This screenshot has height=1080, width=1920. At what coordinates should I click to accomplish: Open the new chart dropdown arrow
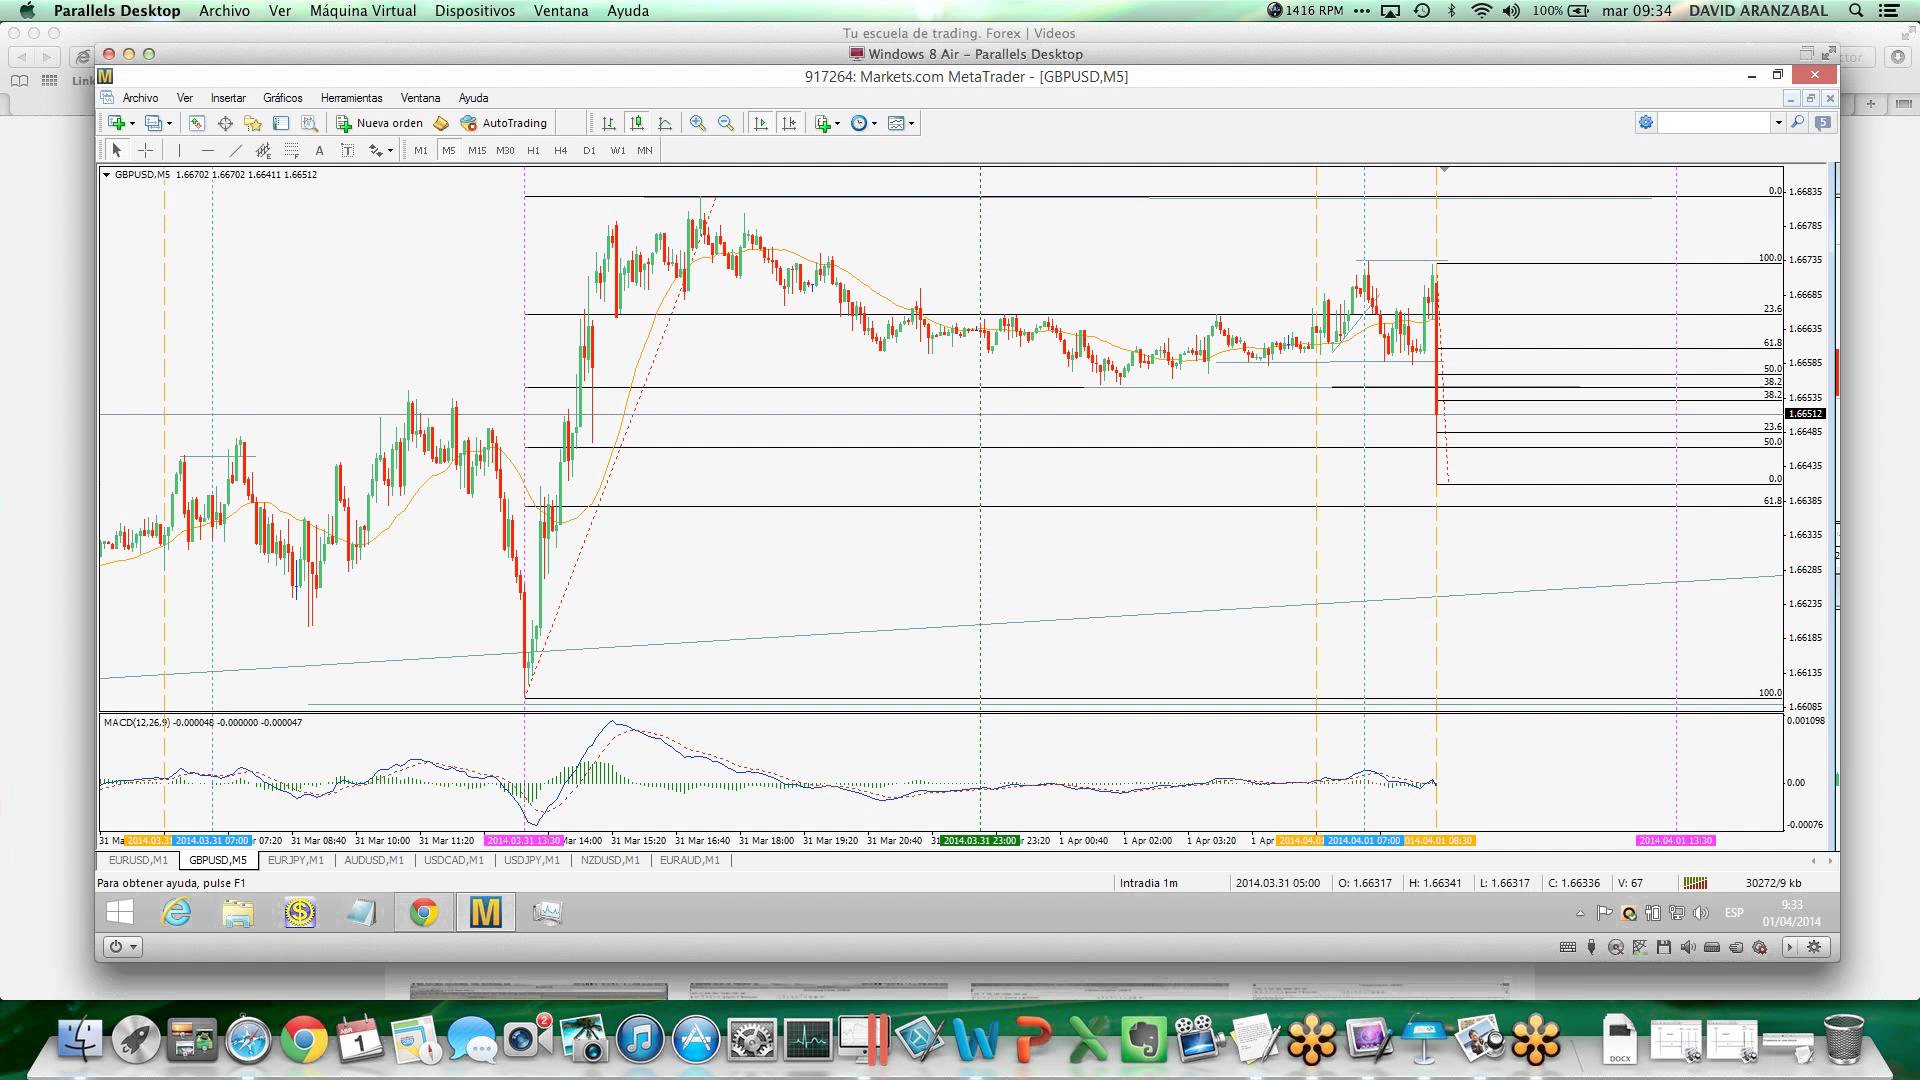pyautogui.click(x=132, y=124)
